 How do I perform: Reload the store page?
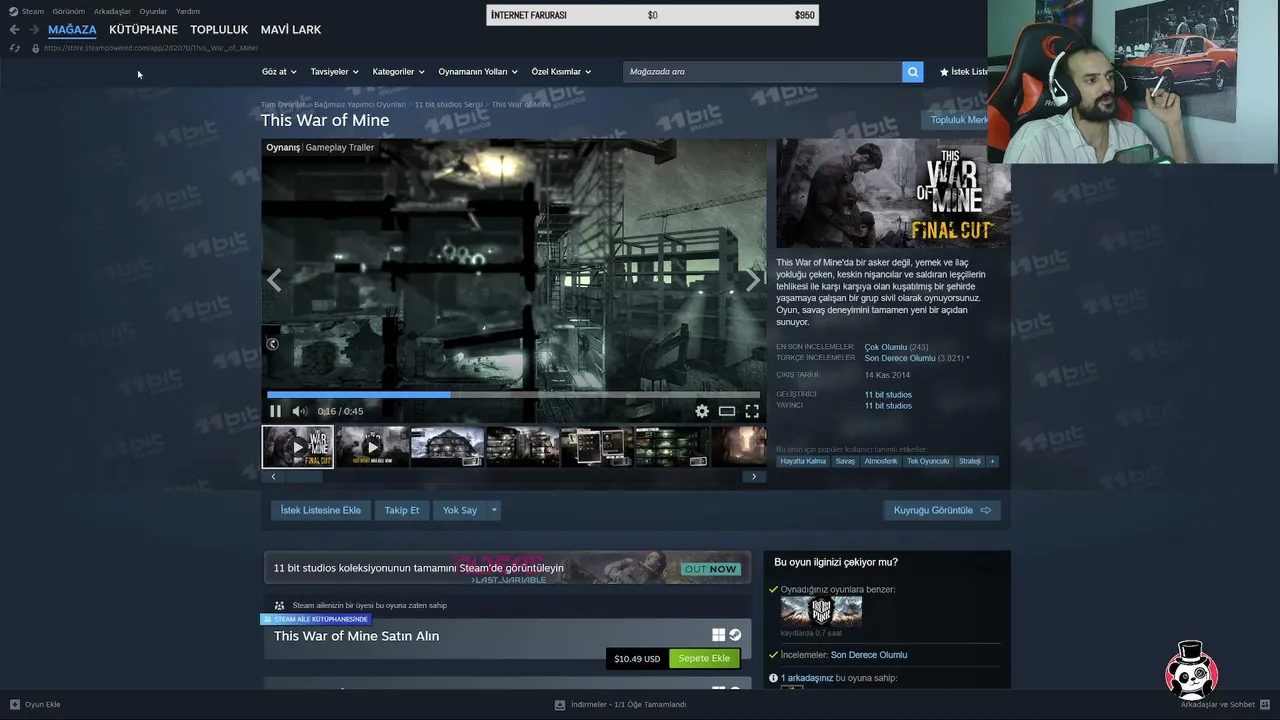pyautogui.click(x=14, y=48)
